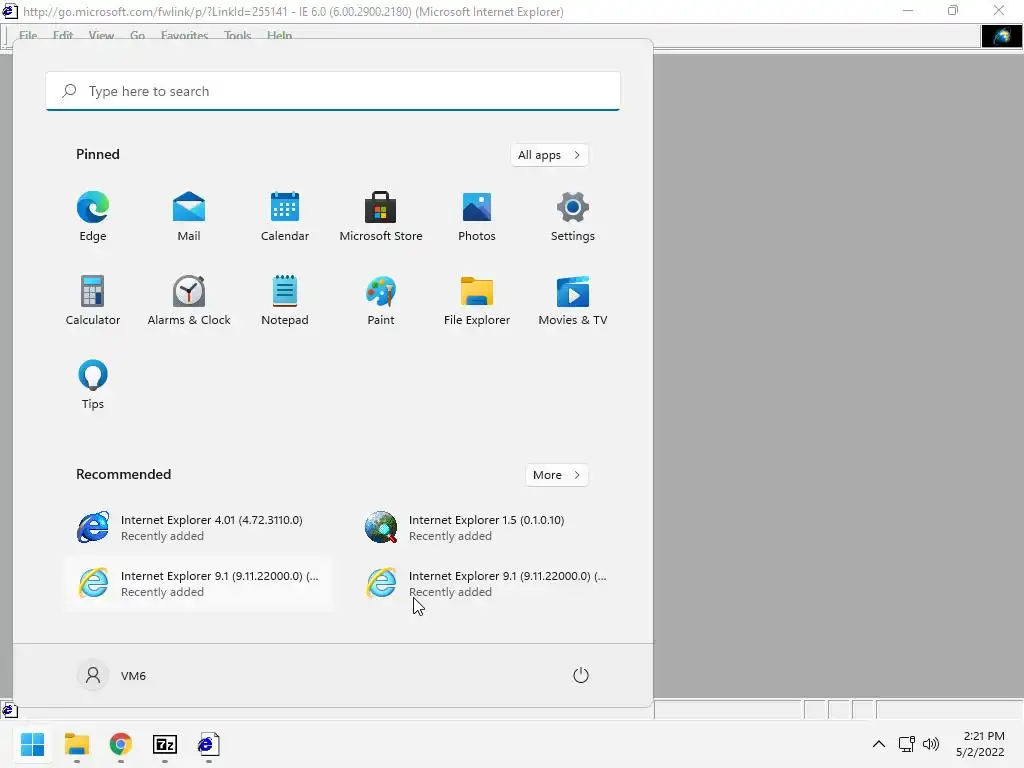
Task: Switch to Internet Explorer taskbar icon
Action: pyautogui.click(x=208, y=744)
